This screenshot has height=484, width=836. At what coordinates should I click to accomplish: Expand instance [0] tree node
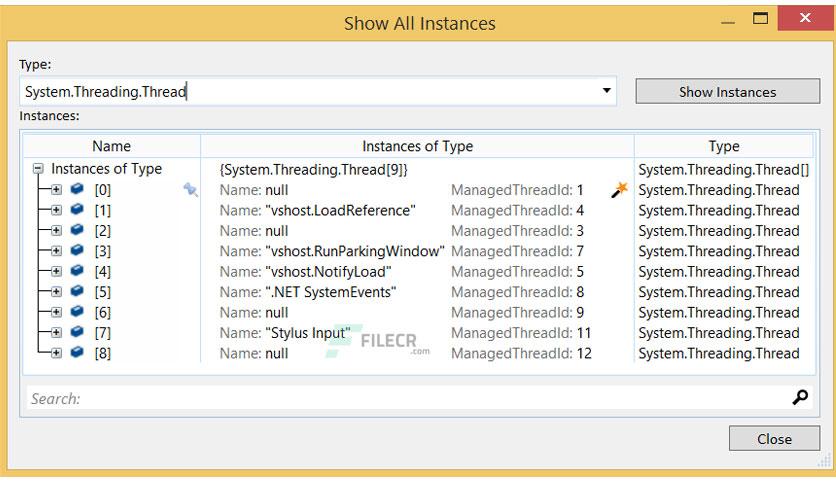point(56,189)
